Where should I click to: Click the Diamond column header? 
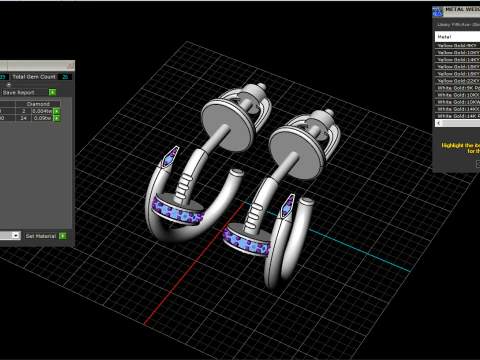pyautogui.click(x=38, y=104)
